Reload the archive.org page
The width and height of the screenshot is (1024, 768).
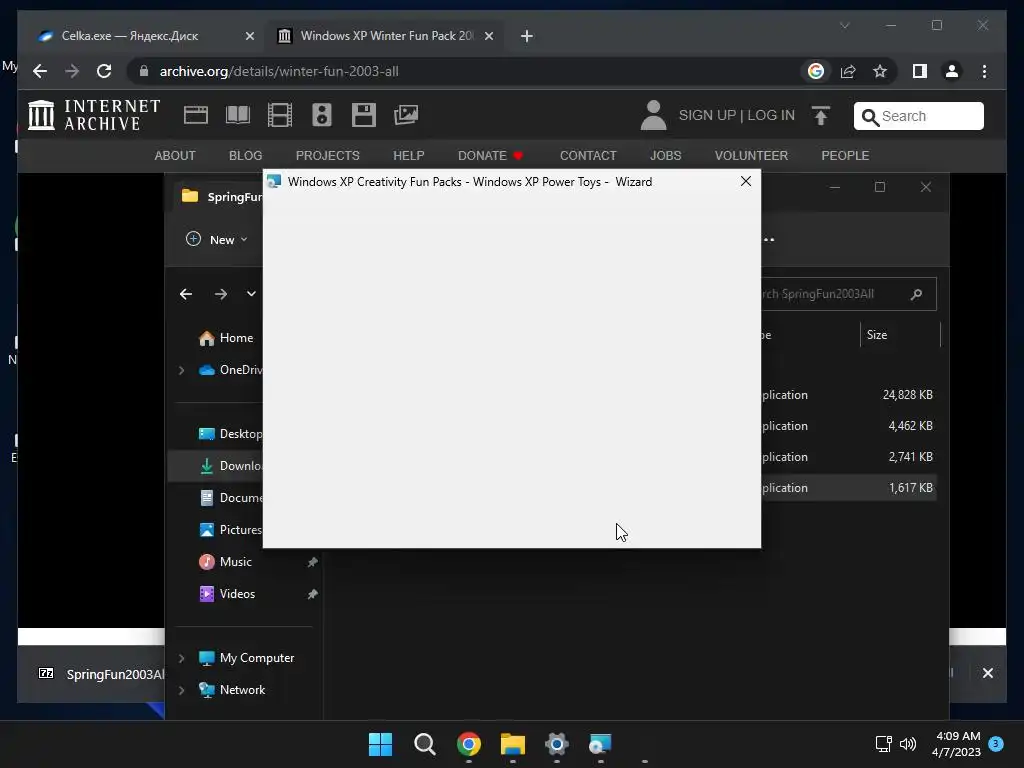tap(104, 71)
